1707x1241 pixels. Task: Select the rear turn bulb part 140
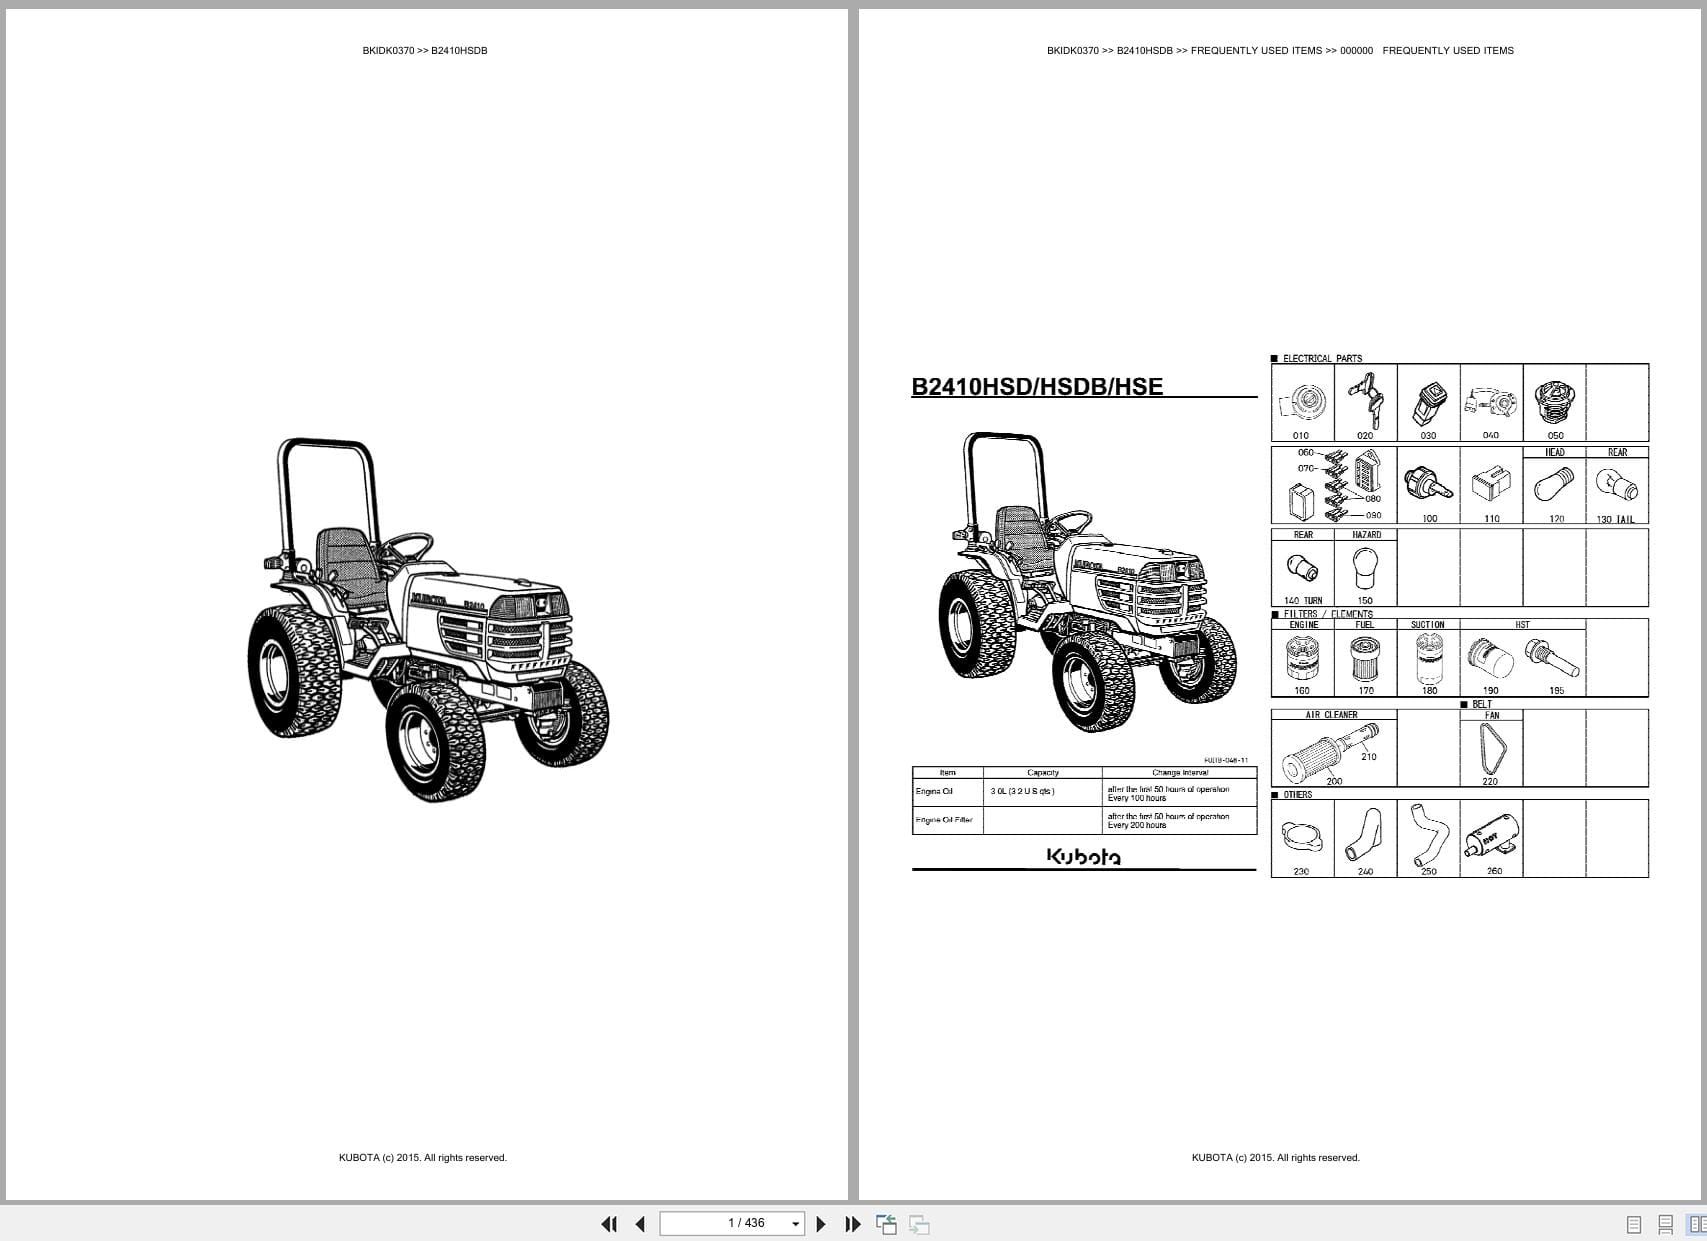pyautogui.click(x=1302, y=569)
